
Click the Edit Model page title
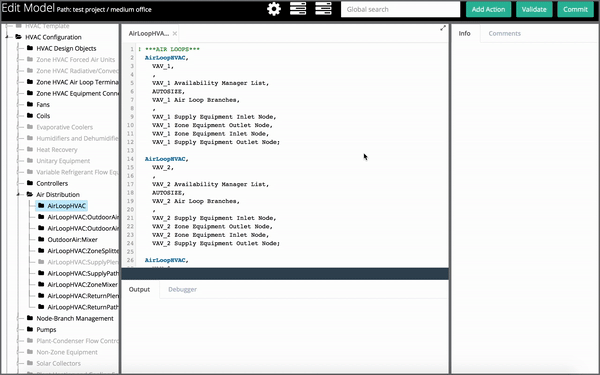point(28,8)
